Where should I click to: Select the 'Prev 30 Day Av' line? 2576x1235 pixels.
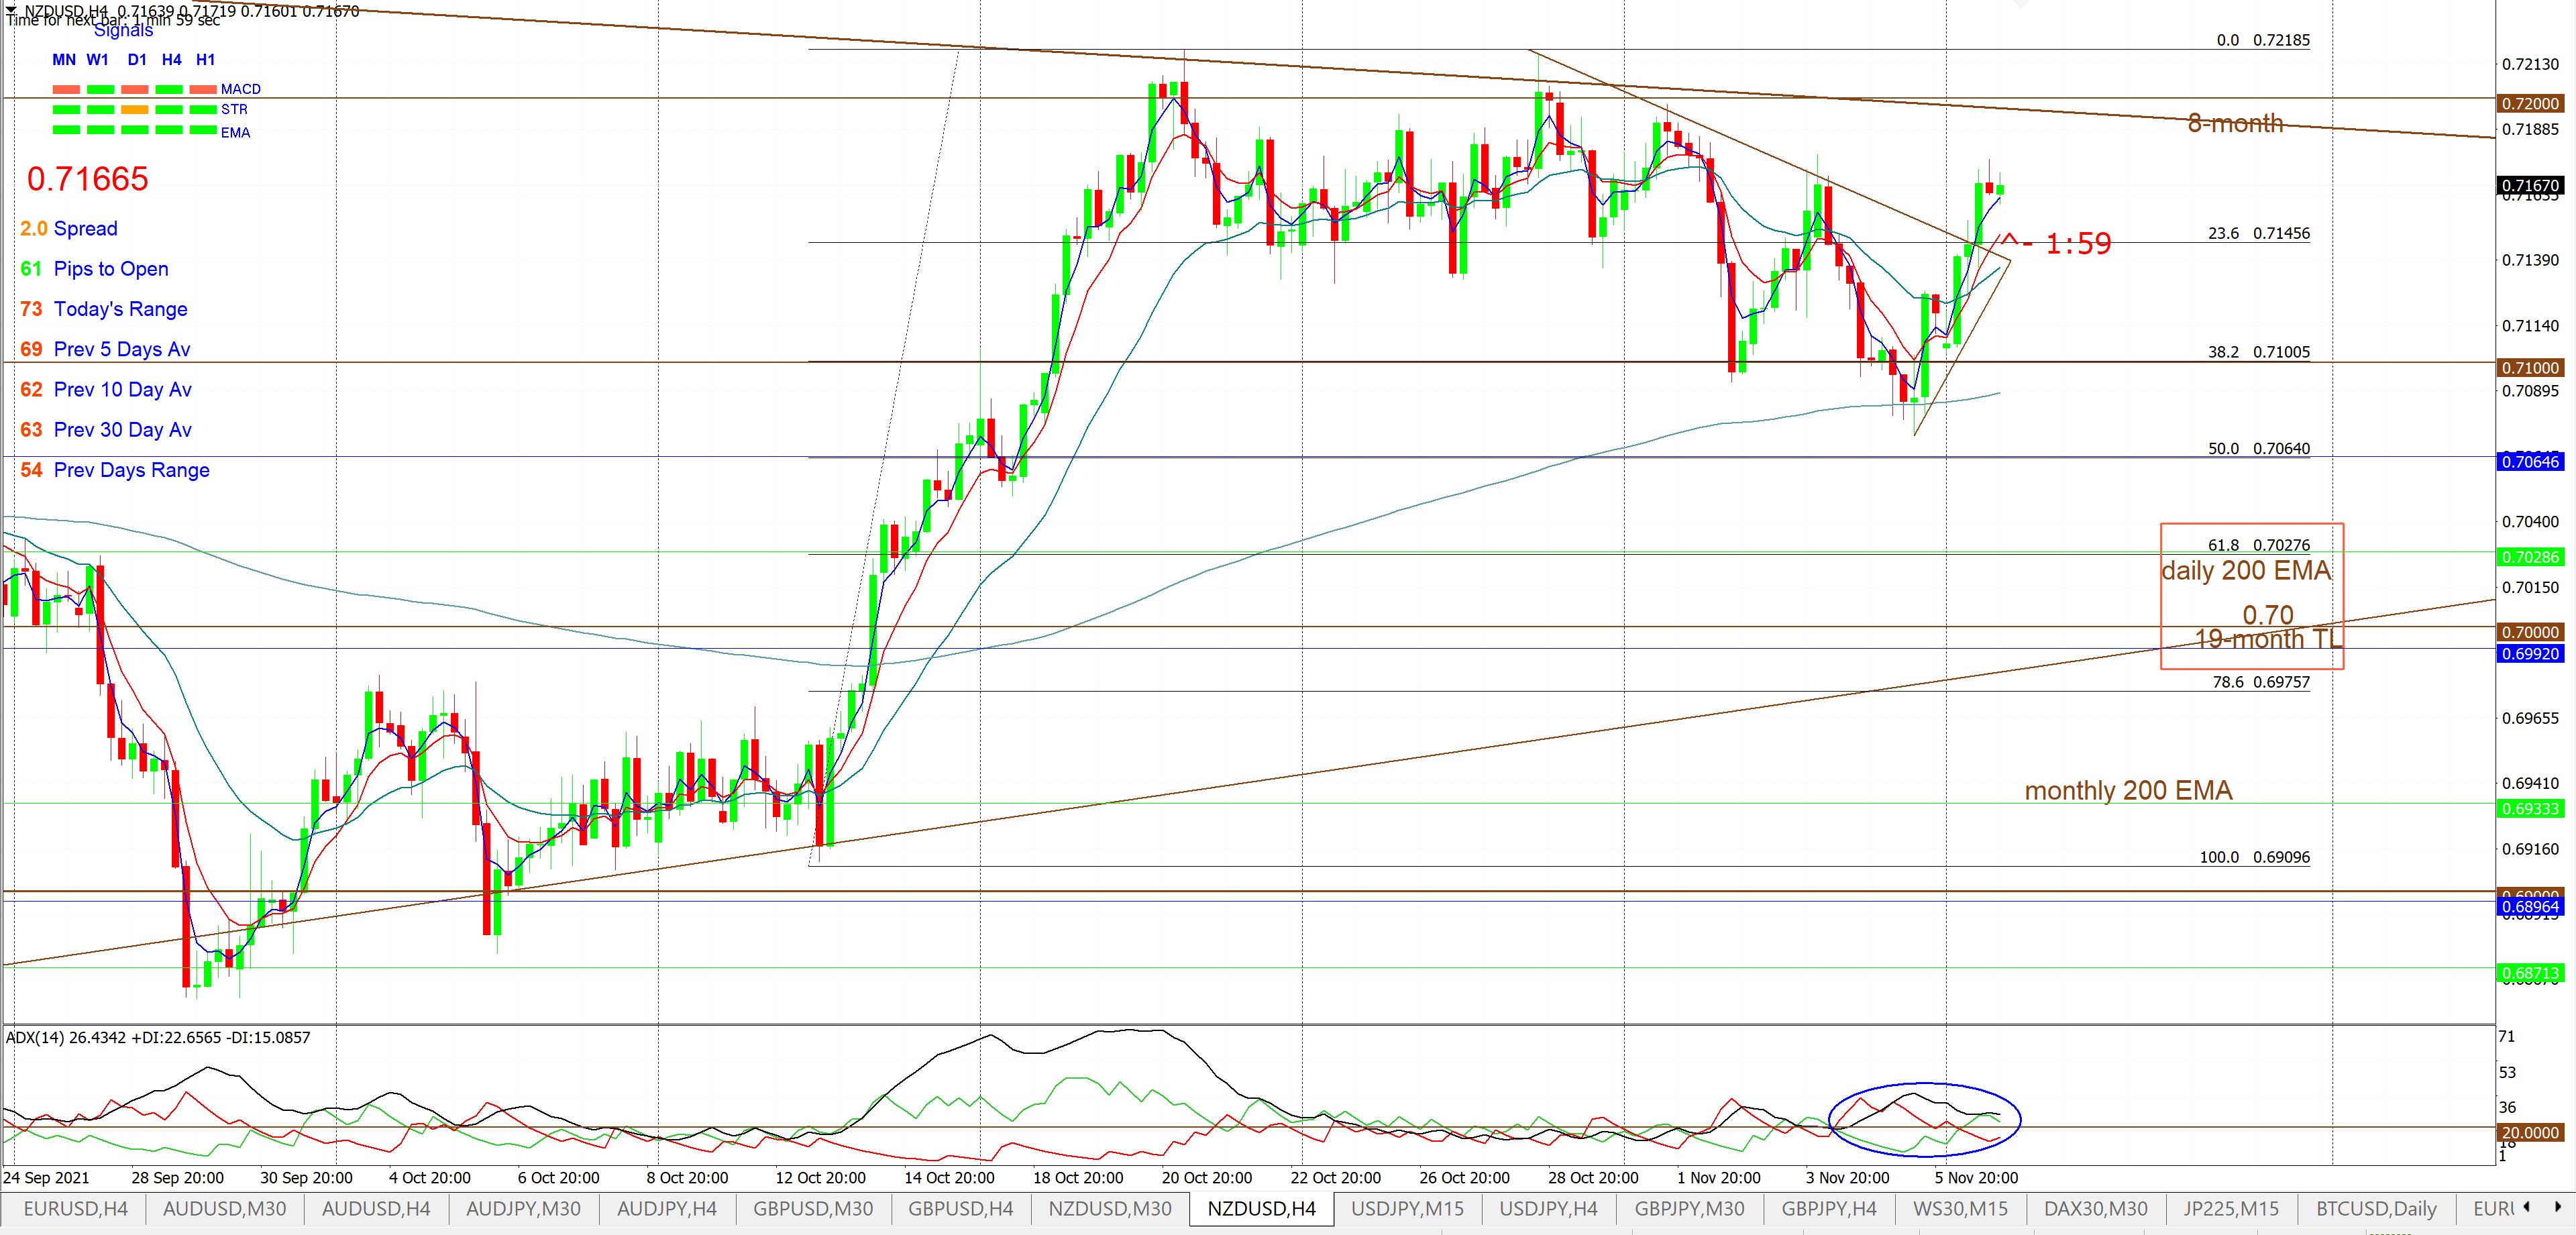click(x=106, y=430)
